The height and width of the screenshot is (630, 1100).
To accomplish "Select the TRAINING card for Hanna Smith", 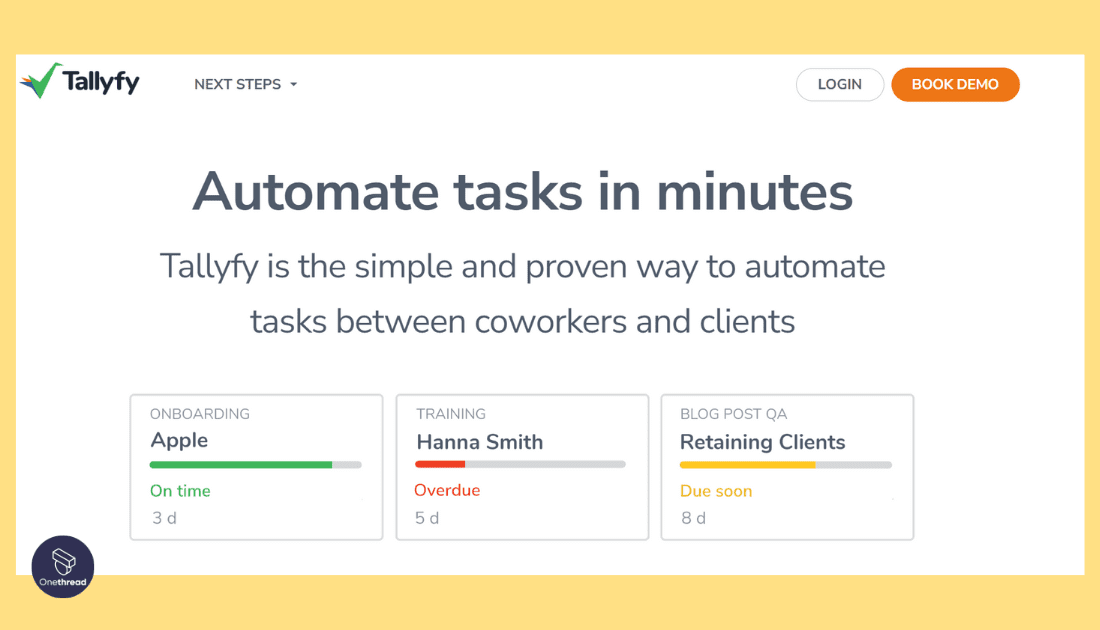I will [x=522, y=466].
